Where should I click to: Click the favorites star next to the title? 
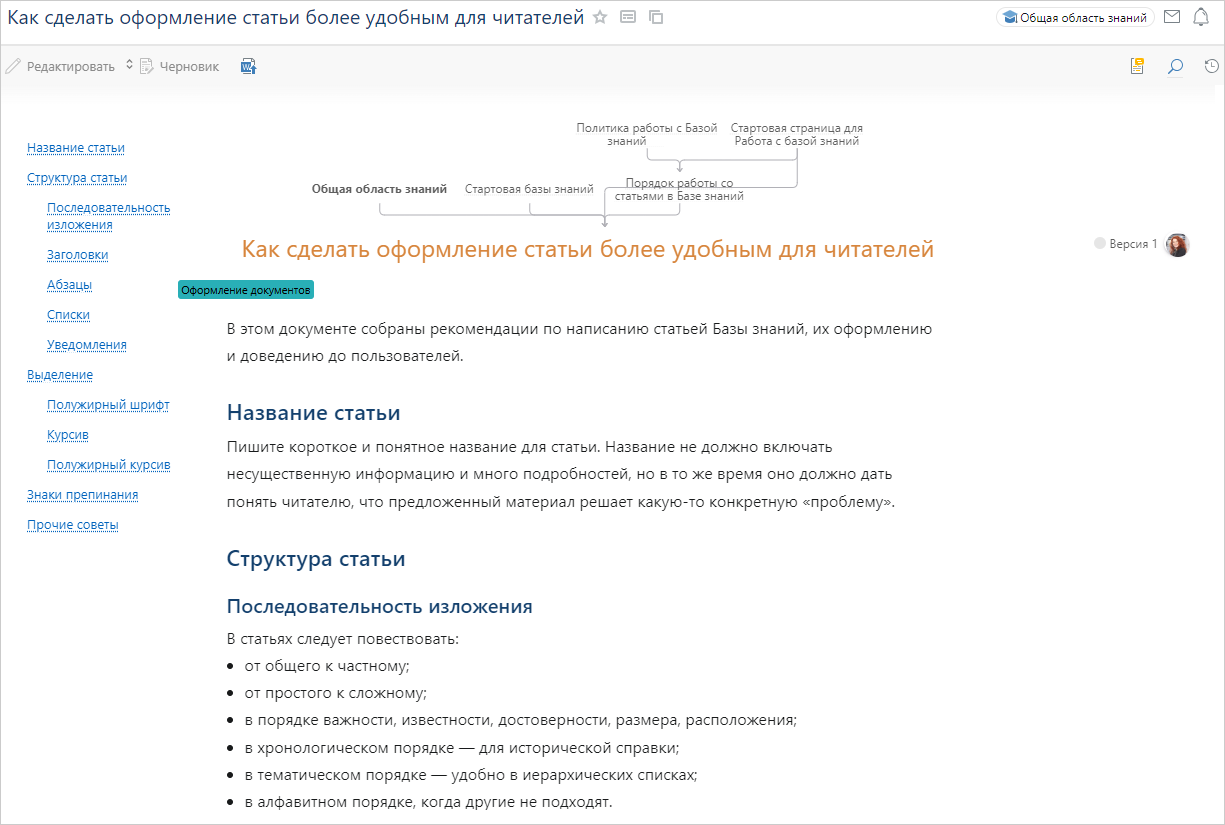tap(600, 17)
